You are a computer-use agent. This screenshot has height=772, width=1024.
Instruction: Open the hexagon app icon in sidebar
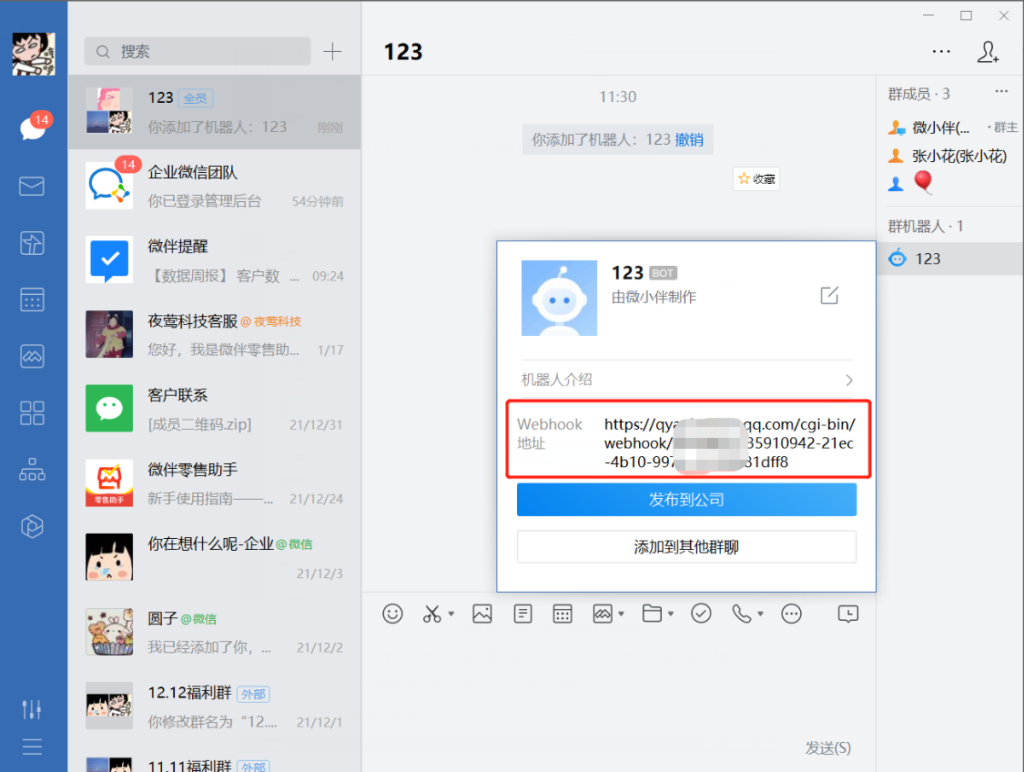tap(32, 526)
